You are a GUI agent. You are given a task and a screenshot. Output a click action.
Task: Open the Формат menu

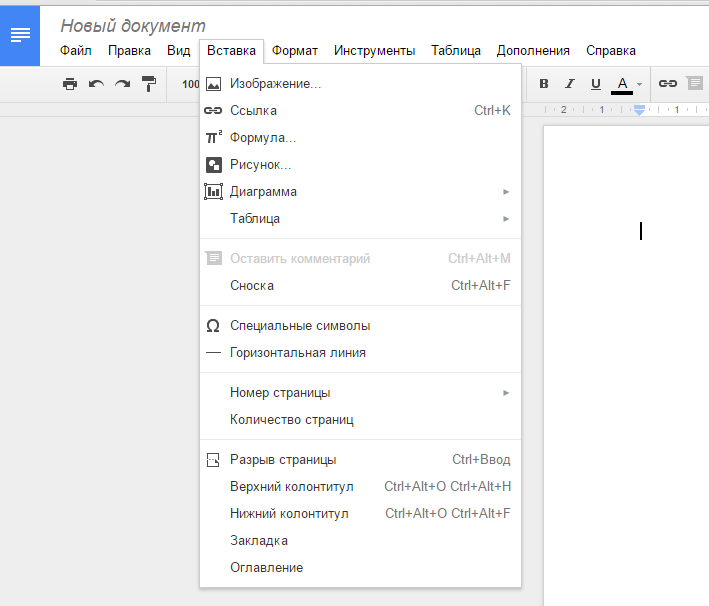pyautogui.click(x=295, y=50)
